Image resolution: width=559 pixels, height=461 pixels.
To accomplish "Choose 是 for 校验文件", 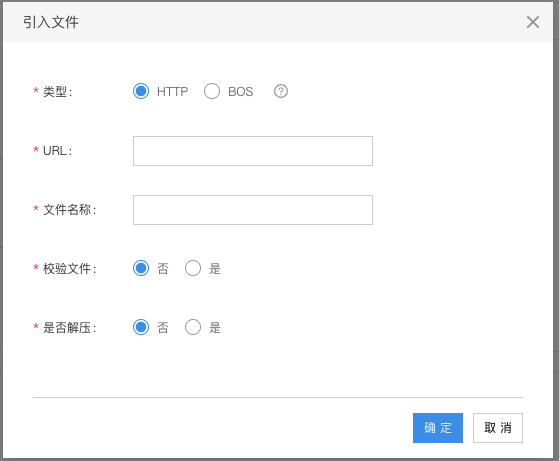I will pyautogui.click(x=193, y=268).
